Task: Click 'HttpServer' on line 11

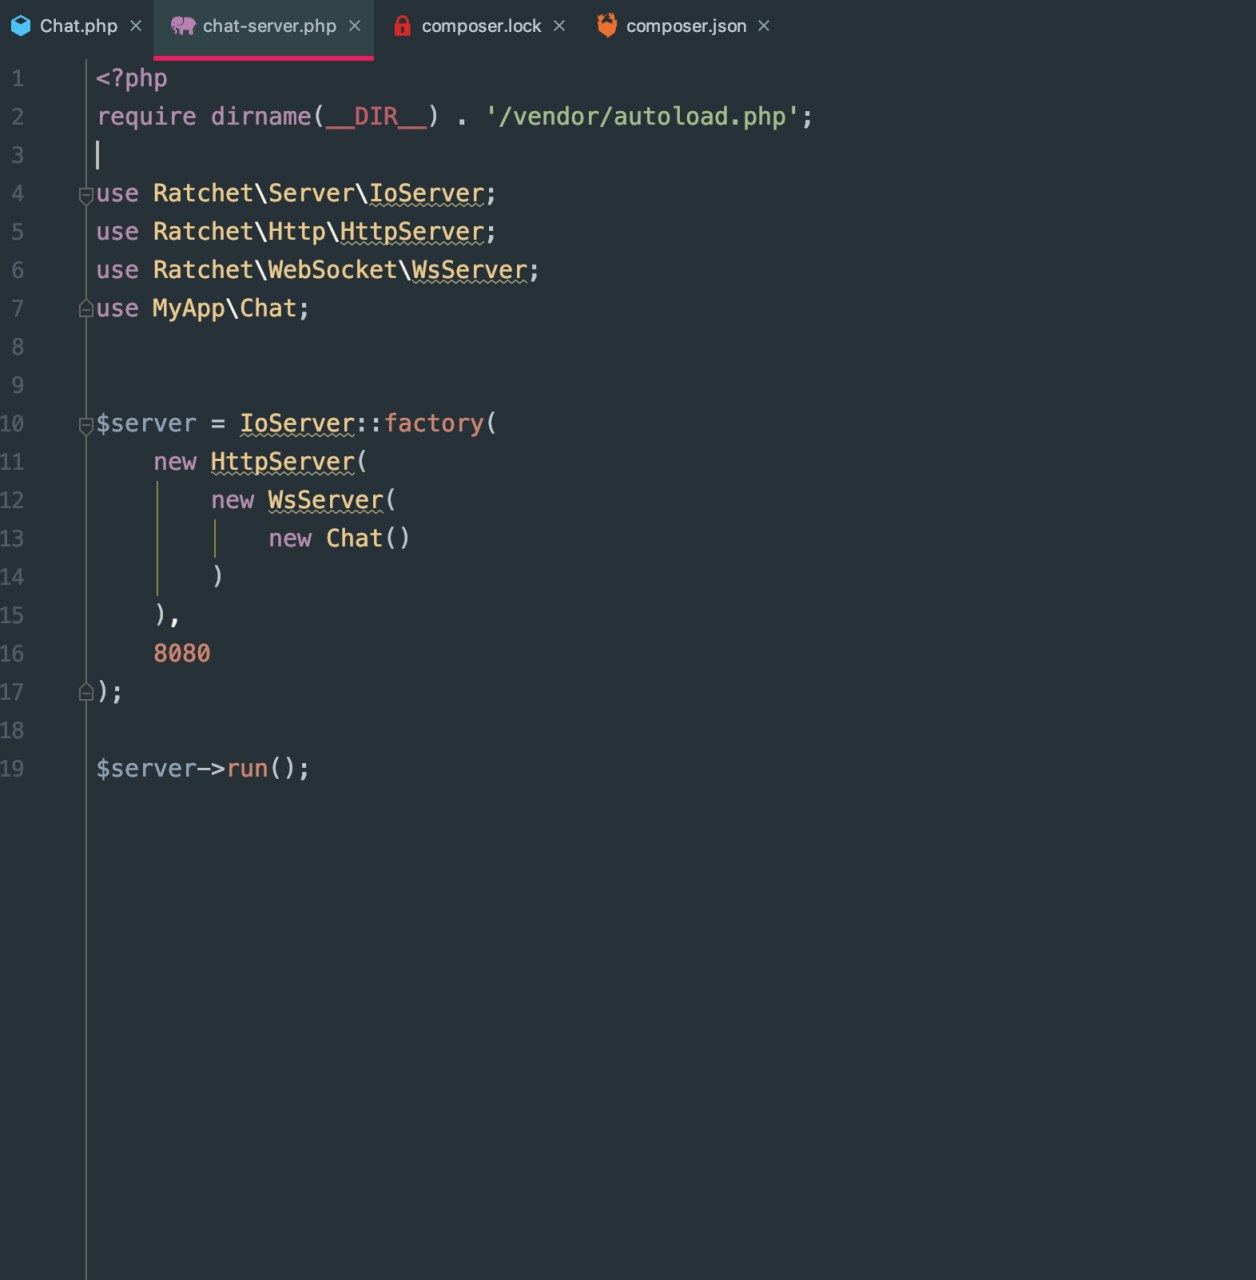Action: (283, 462)
